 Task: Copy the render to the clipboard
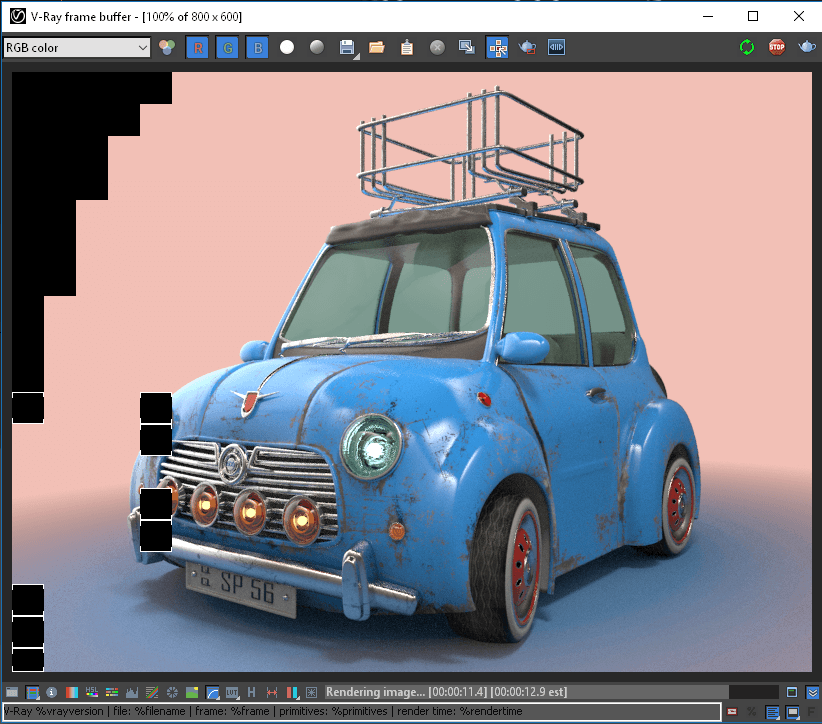(x=407, y=47)
